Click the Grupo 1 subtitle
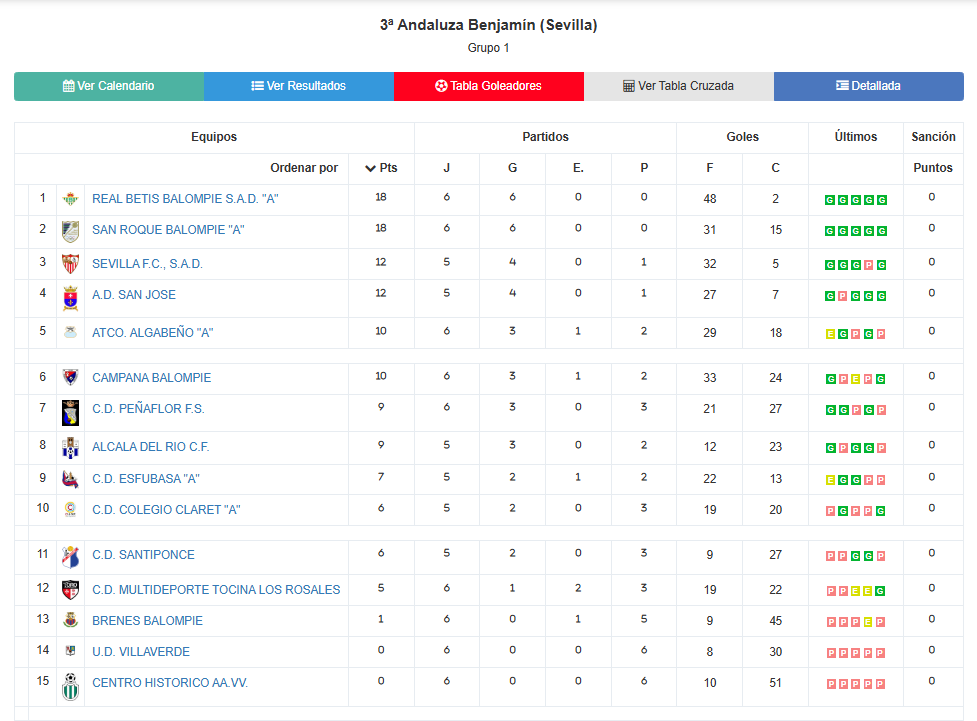This screenshot has height=721, width=977. pyautogui.click(x=488, y=48)
